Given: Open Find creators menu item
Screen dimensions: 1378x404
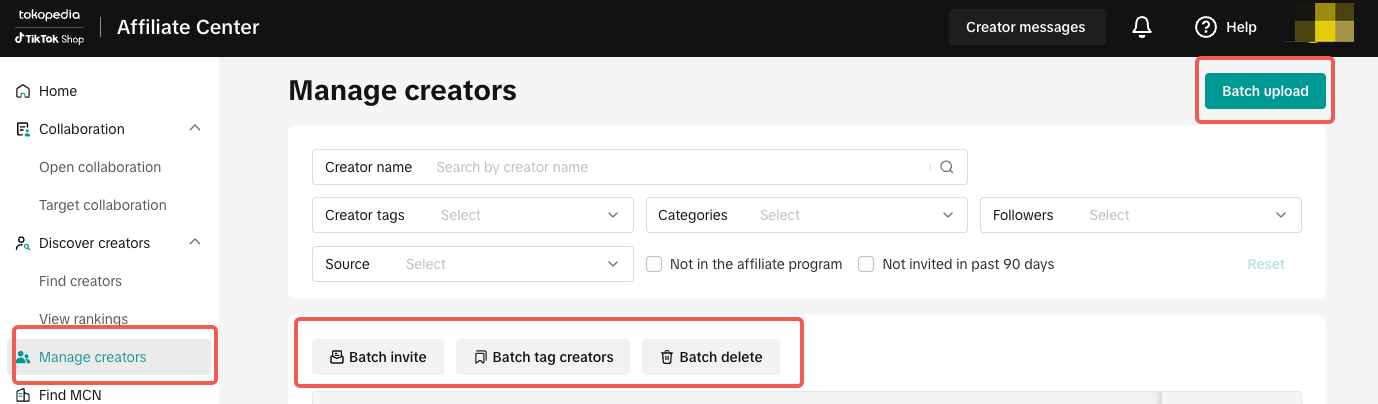Looking at the screenshot, I should (80, 281).
